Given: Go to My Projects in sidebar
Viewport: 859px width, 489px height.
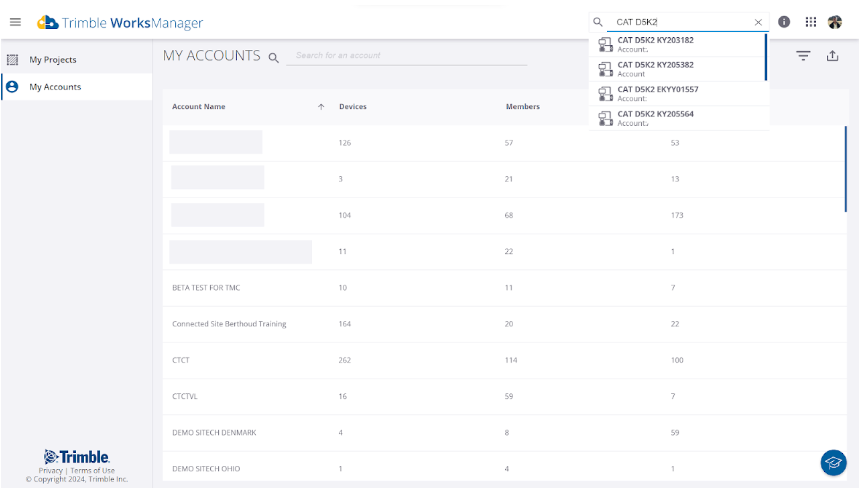Looking at the screenshot, I should pyautogui.click(x=52, y=60).
